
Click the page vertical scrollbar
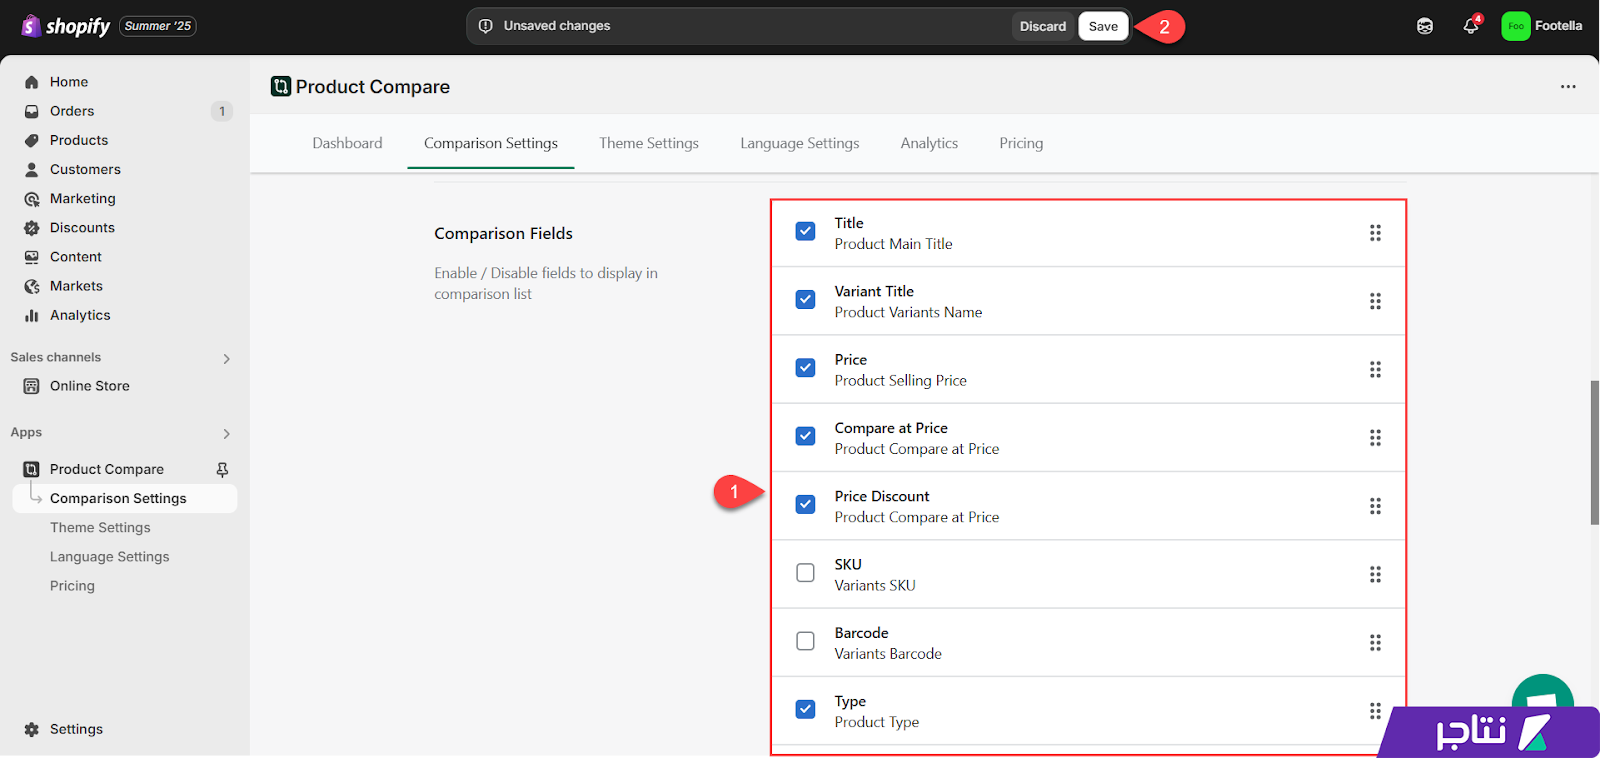coord(1594,452)
